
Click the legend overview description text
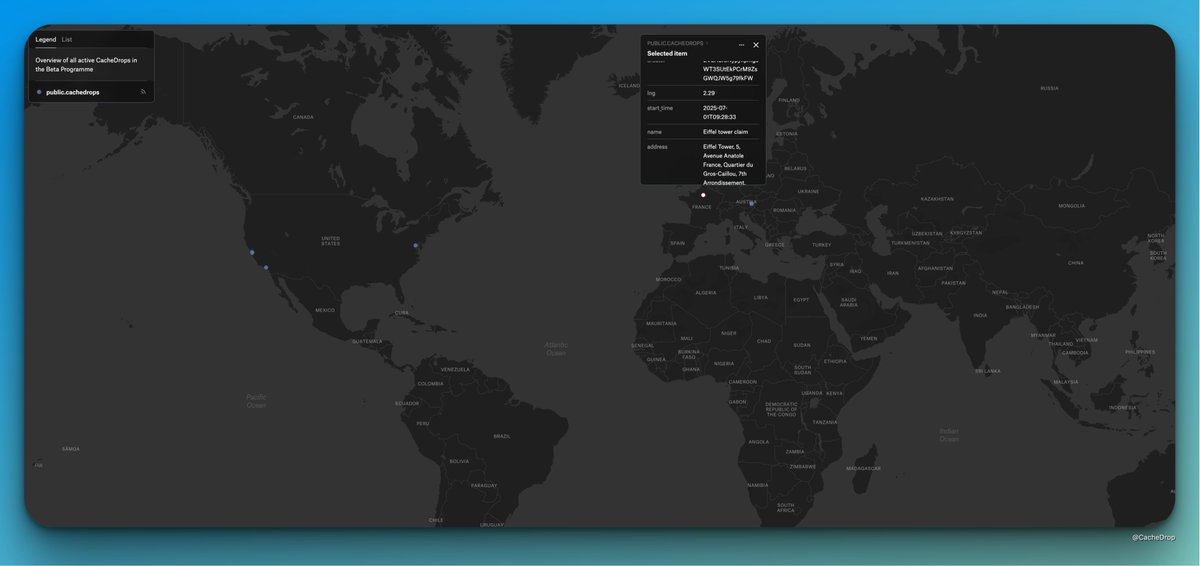pyautogui.click(x=87, y=65)
